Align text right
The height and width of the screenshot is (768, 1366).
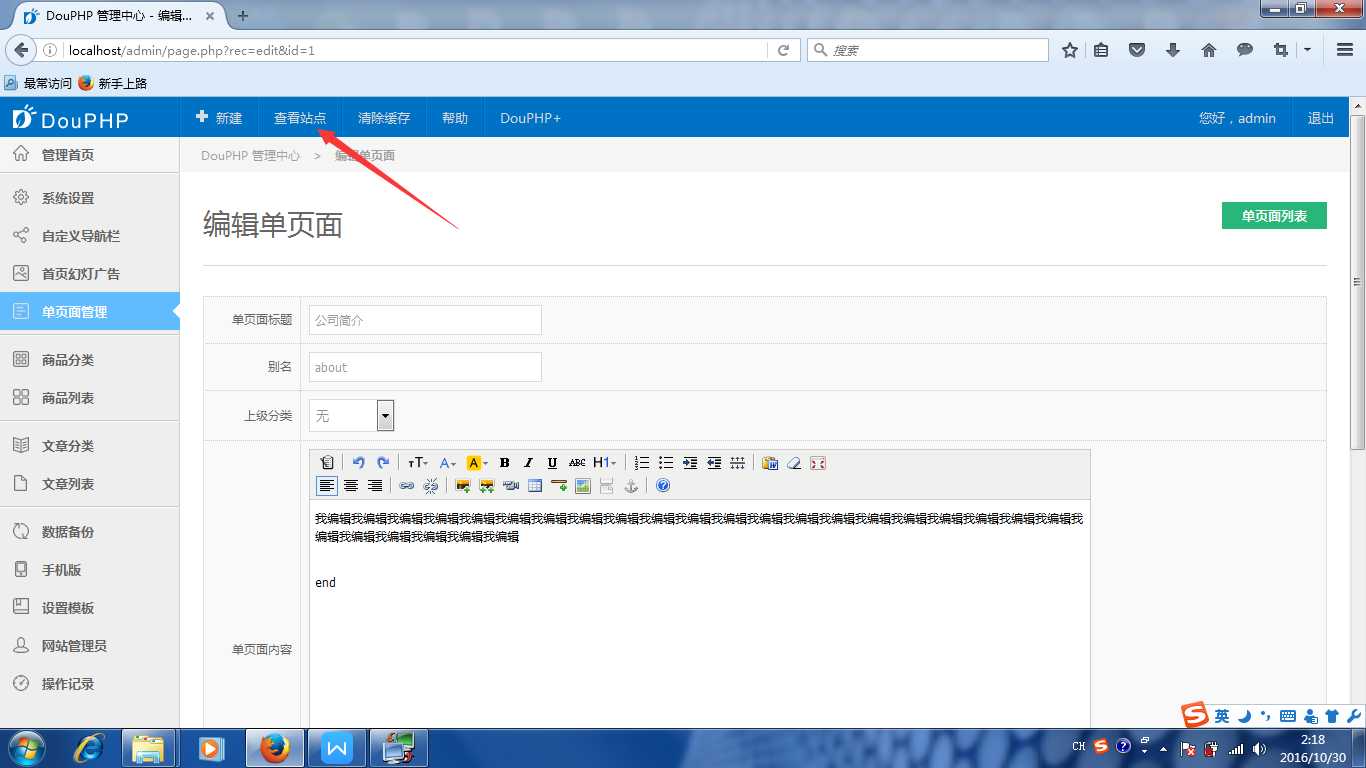click(x=375, y=486)
